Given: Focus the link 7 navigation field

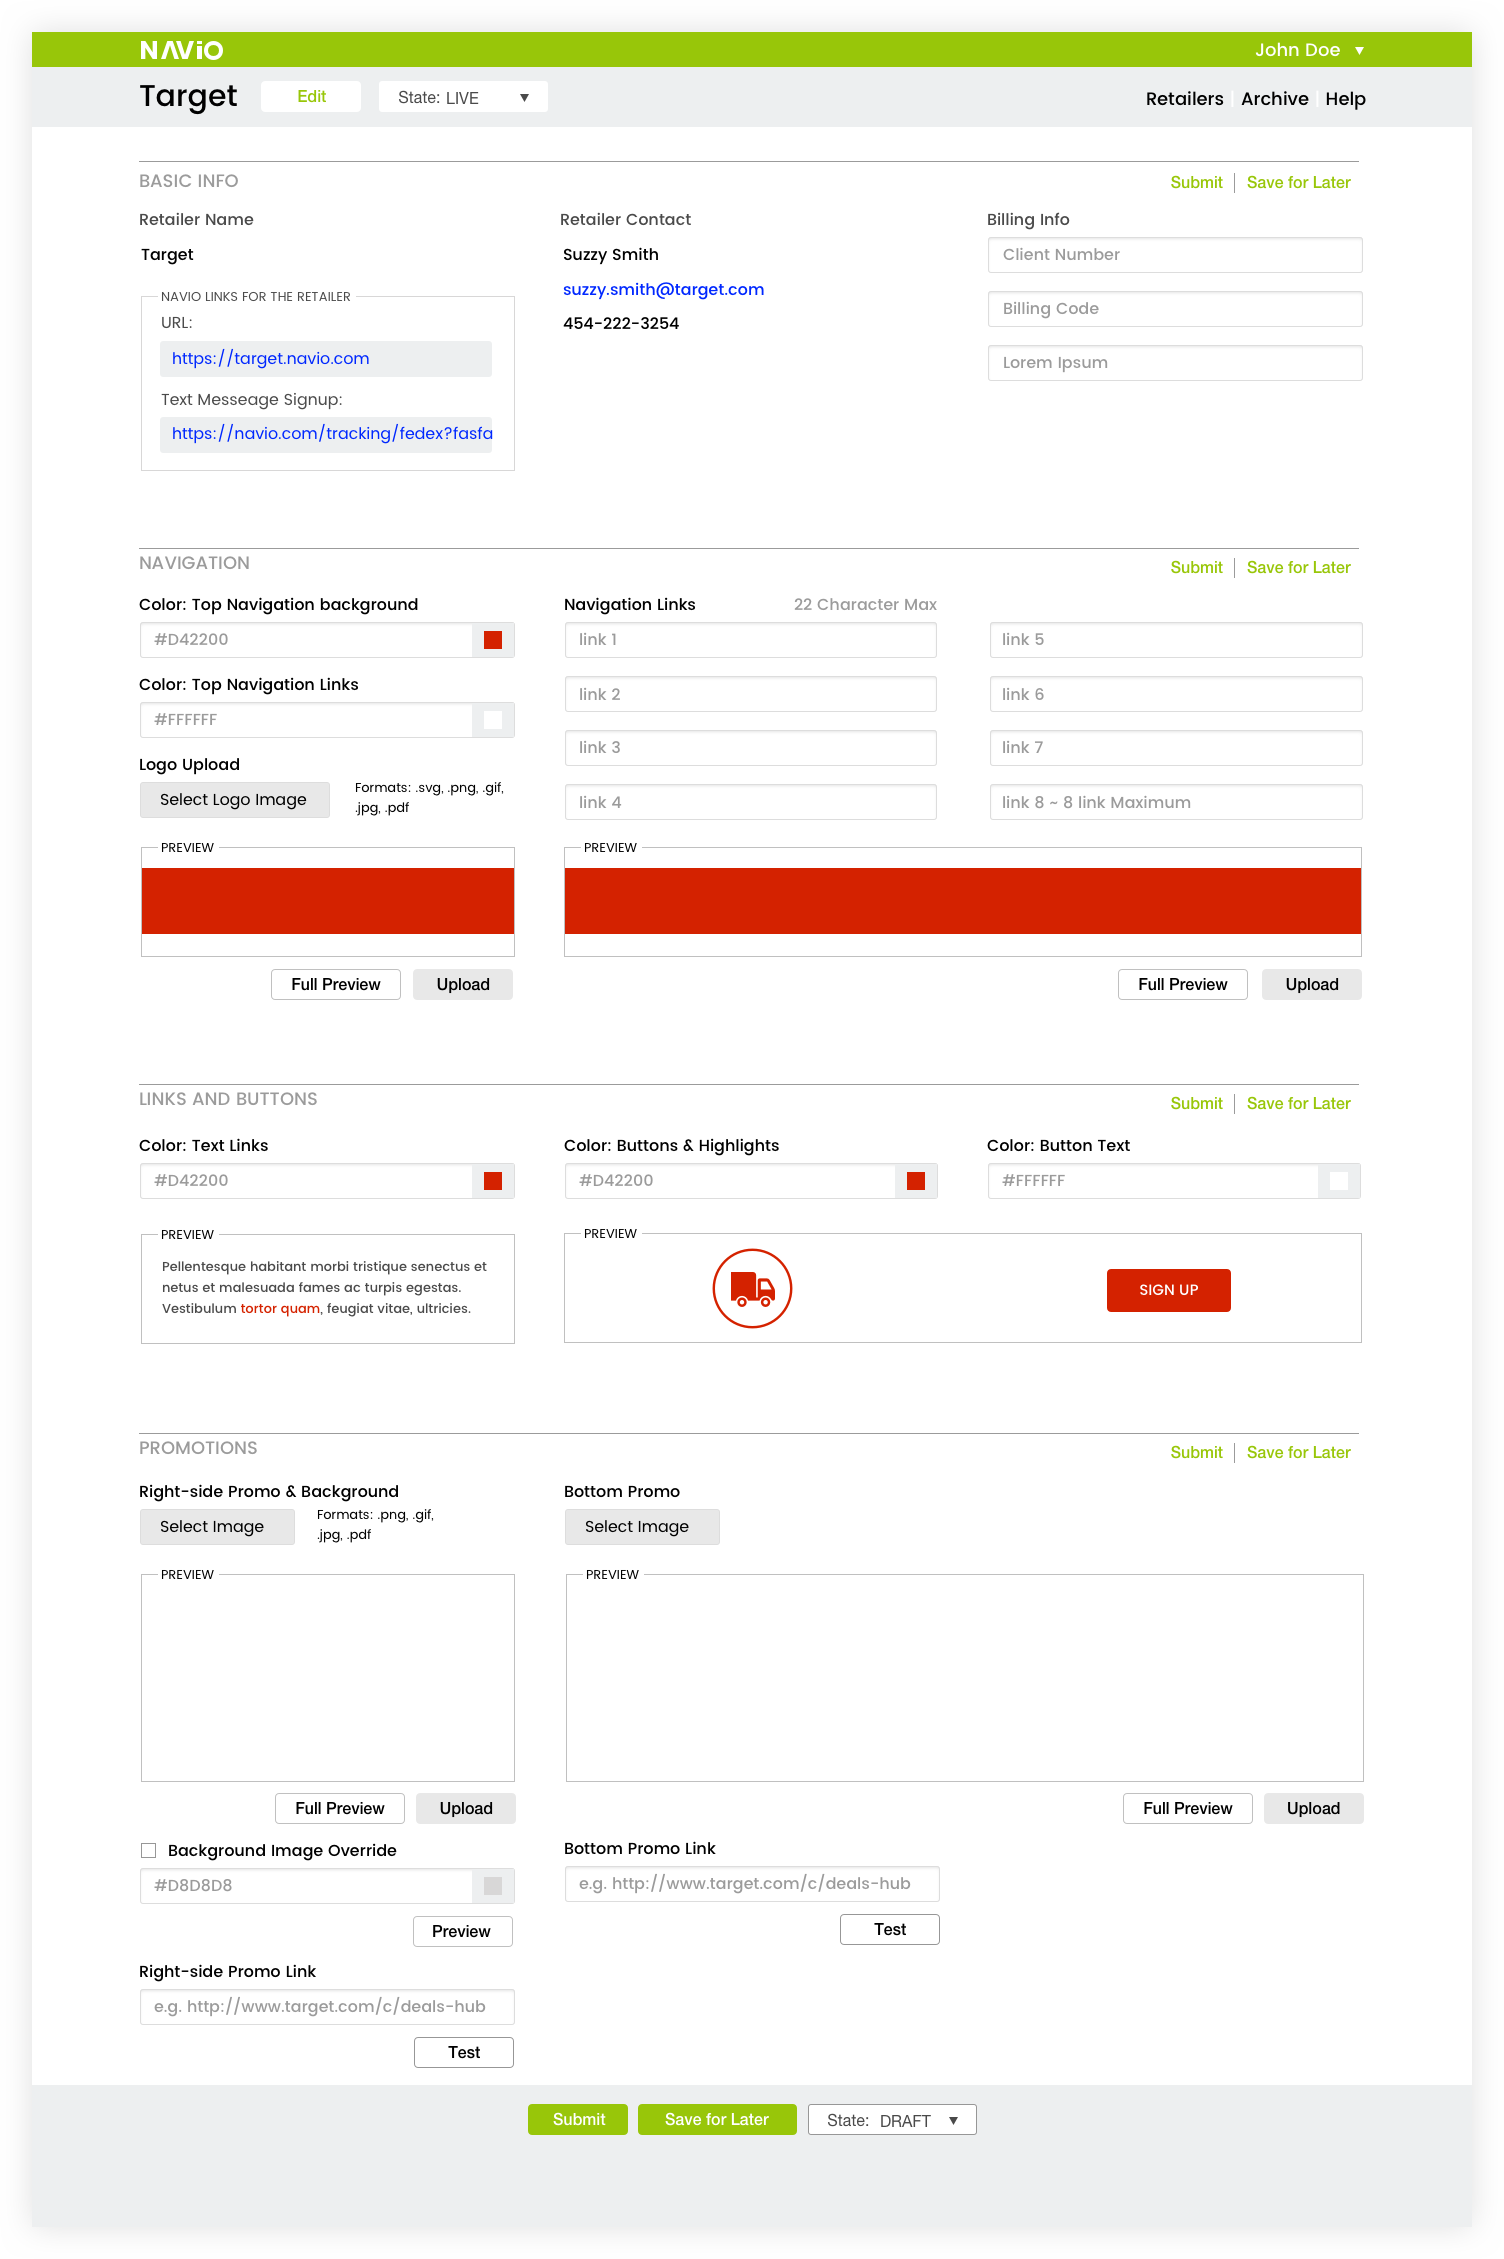Looking at the screenshot, I should 1176,748.
